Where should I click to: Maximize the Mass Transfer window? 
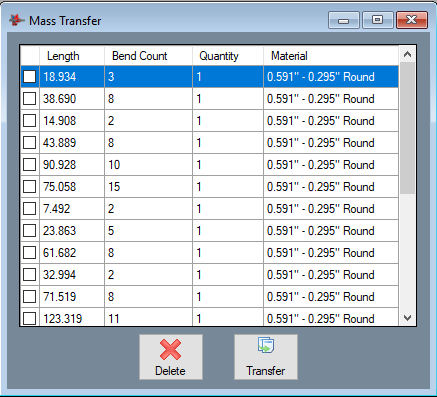click(377, 20)
